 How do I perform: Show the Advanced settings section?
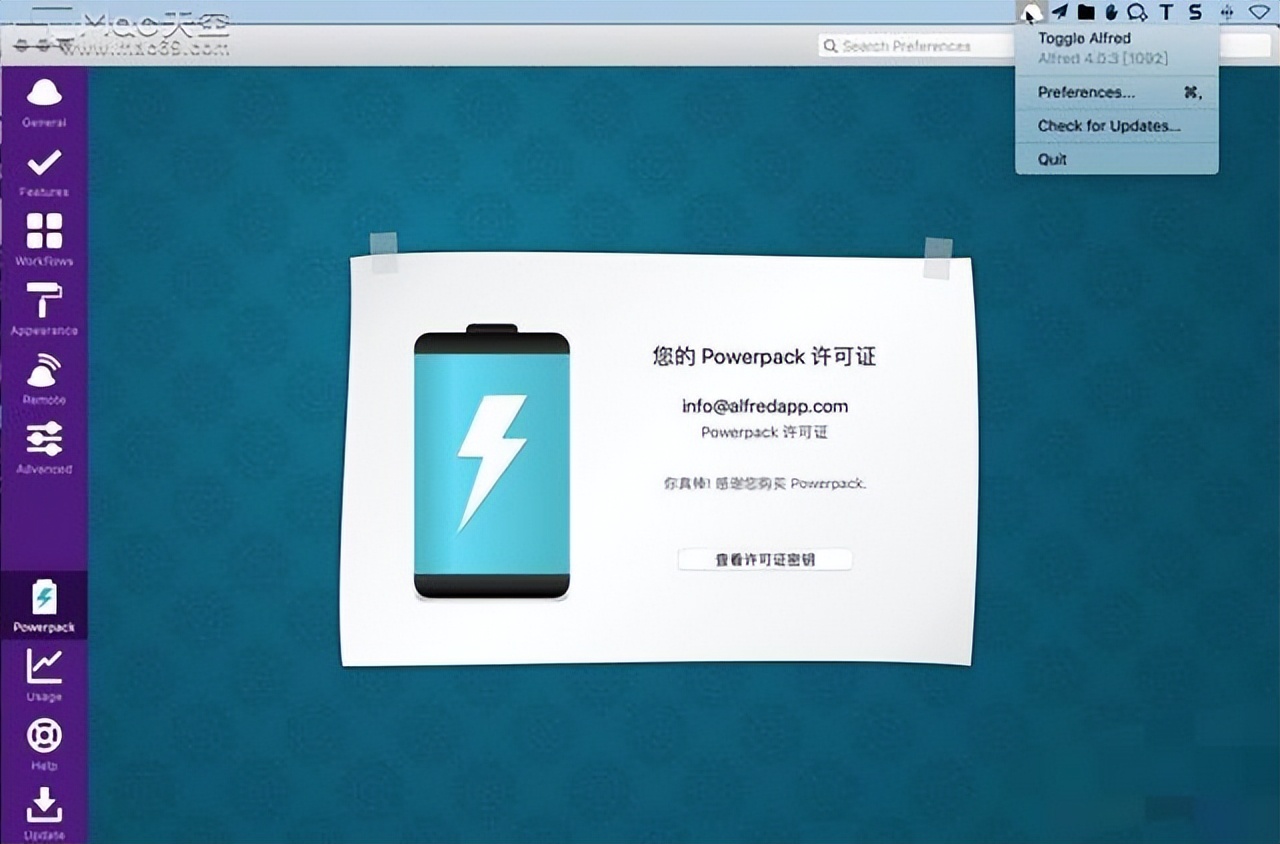[44, 448]
